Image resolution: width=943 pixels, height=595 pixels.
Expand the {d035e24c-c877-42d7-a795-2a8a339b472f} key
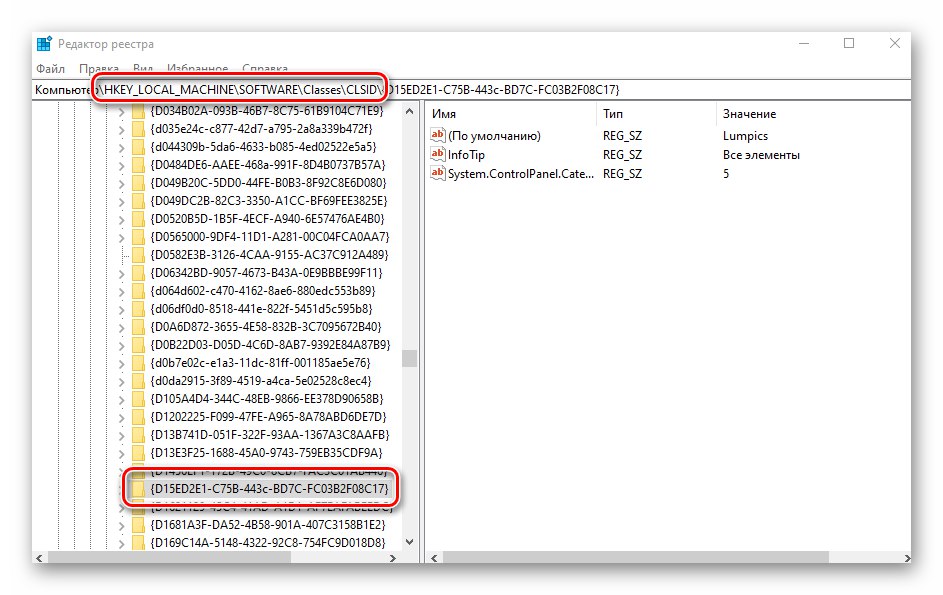pyautogui.click(x=121, y=129)
